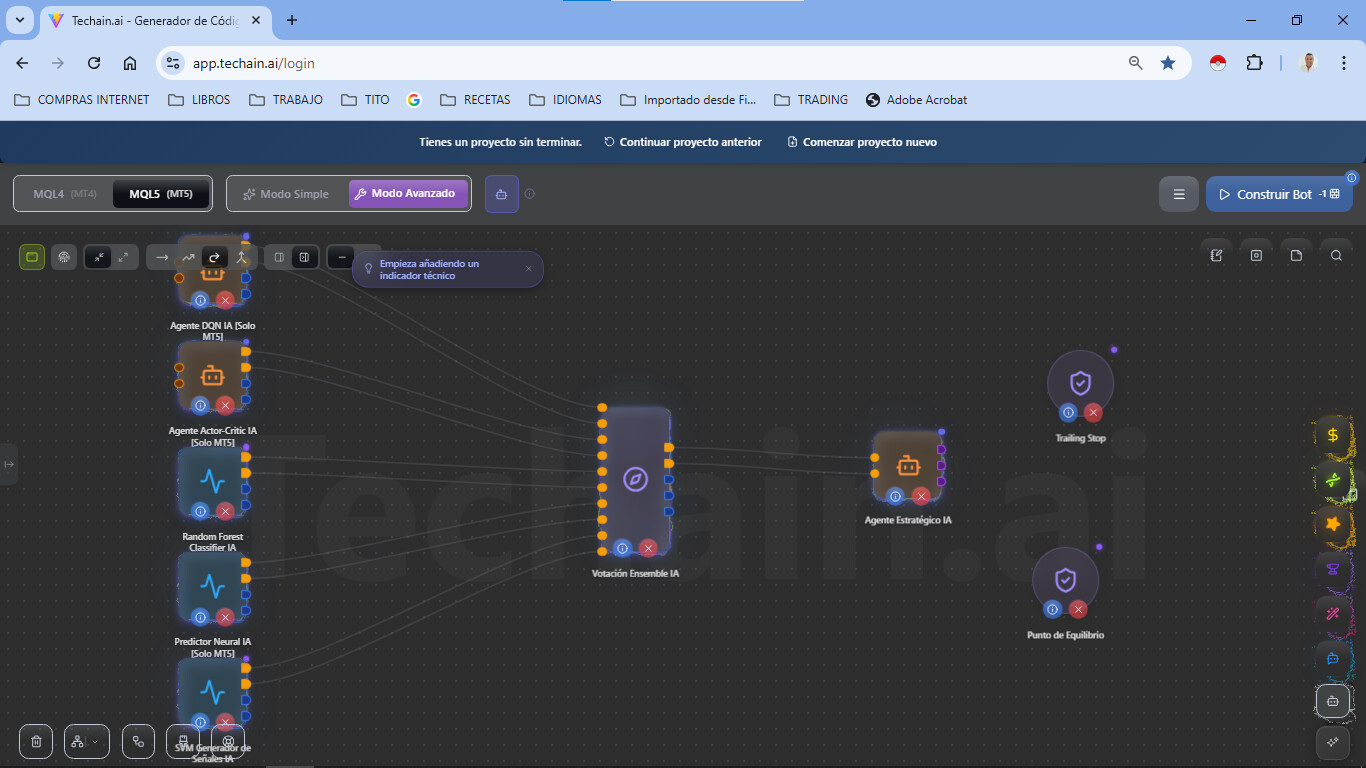Image resolution: width=1366 pixels, height=768 pixels.
Task: Click the dollar sign sidebar icon
Action: (1332, 435)
